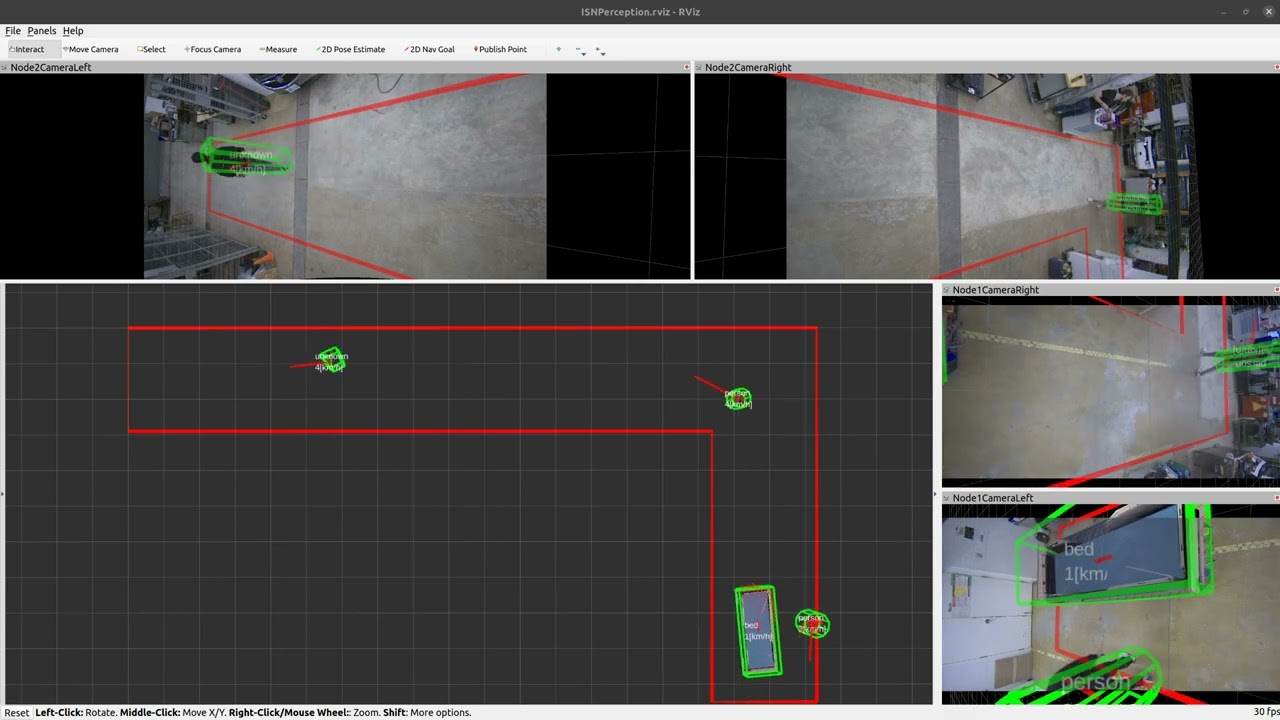The width and height of the screenshot is (1280, 720).
Task: Open the Panels menu
Action: pos(42,31)
